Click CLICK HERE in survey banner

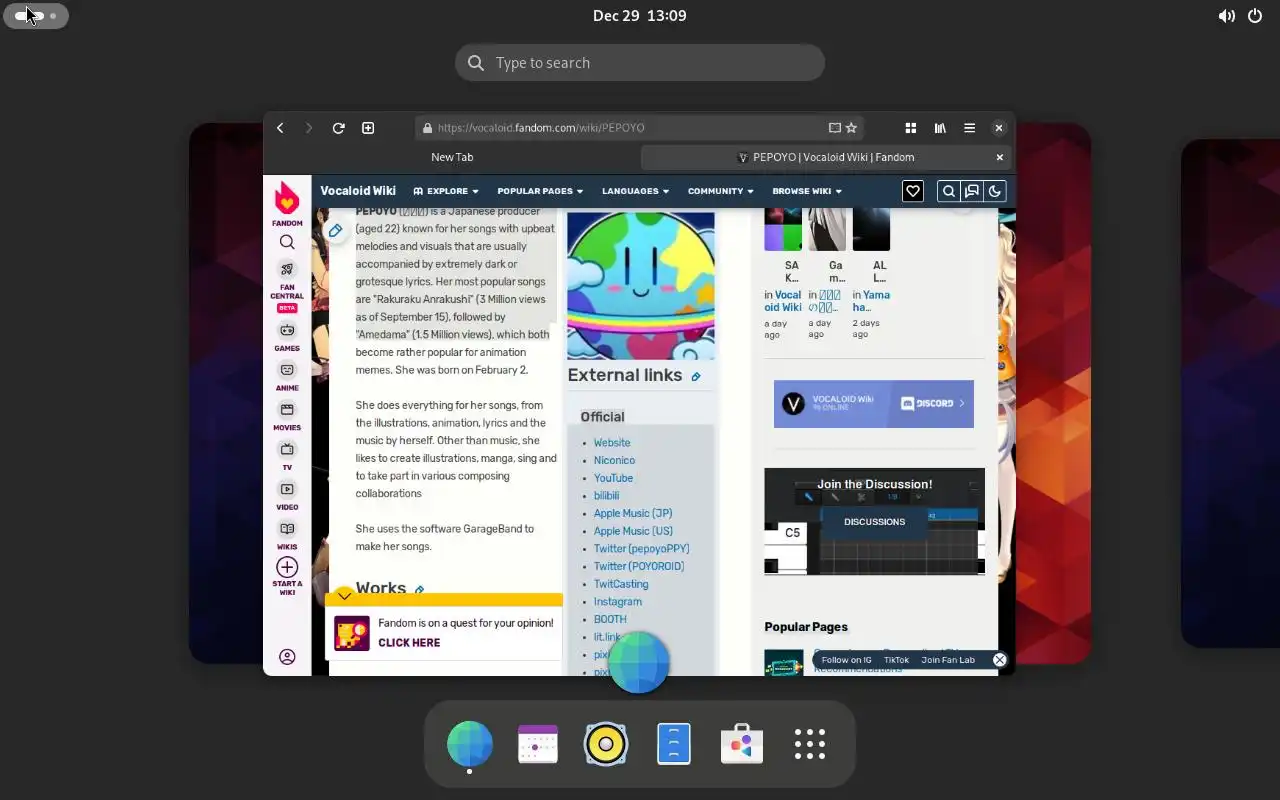pos(409,643)
